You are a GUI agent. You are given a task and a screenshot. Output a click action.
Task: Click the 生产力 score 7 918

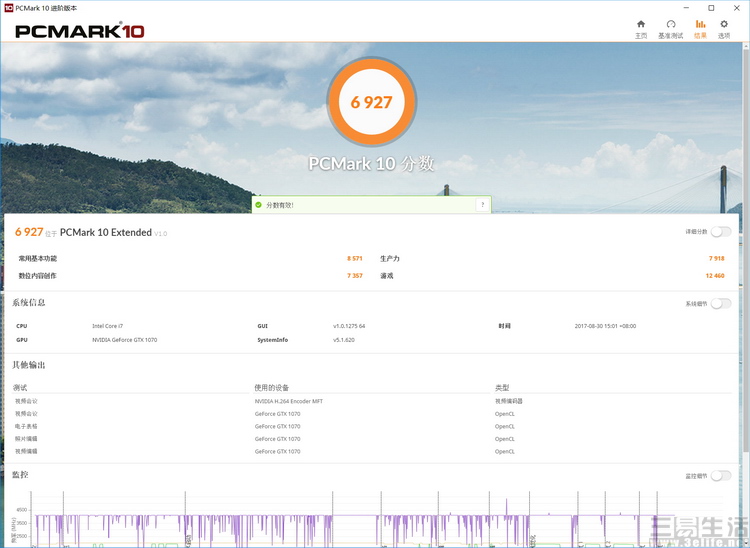pos(716,259)
